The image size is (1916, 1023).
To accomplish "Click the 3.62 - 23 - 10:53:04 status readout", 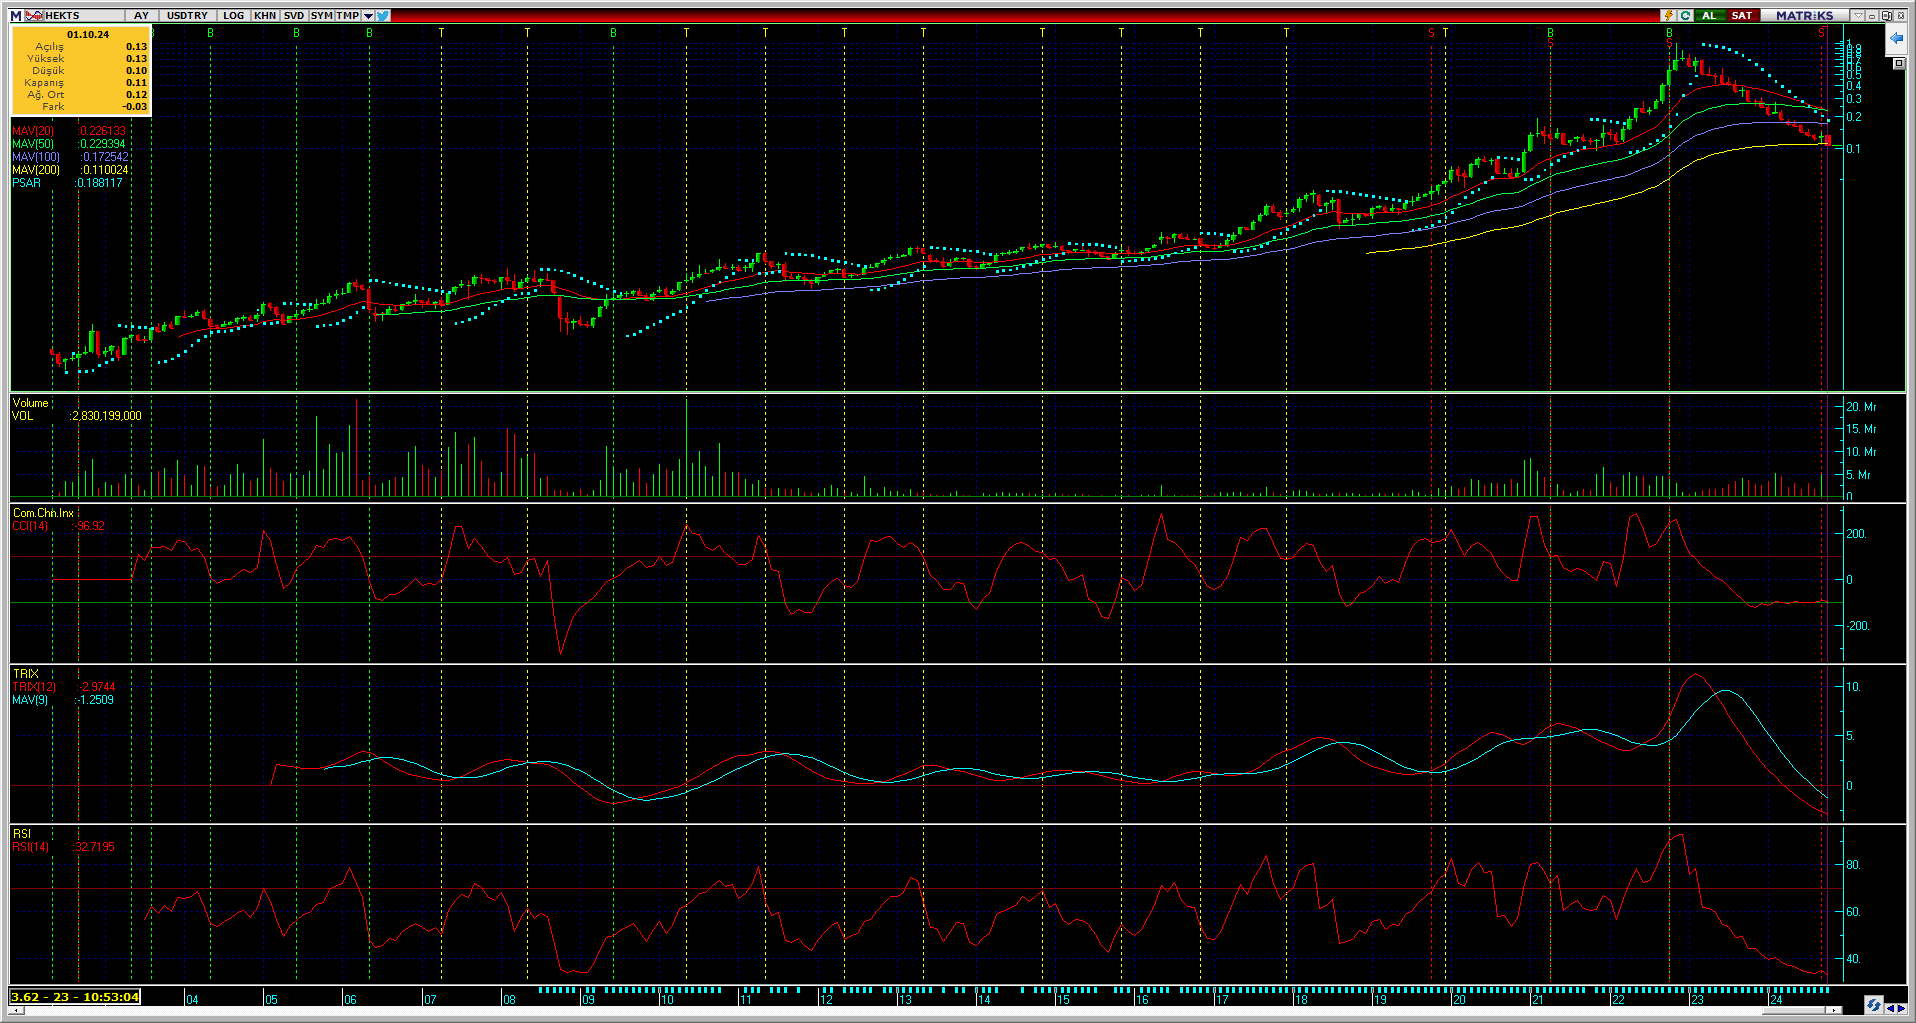I will tap(75, 997).
